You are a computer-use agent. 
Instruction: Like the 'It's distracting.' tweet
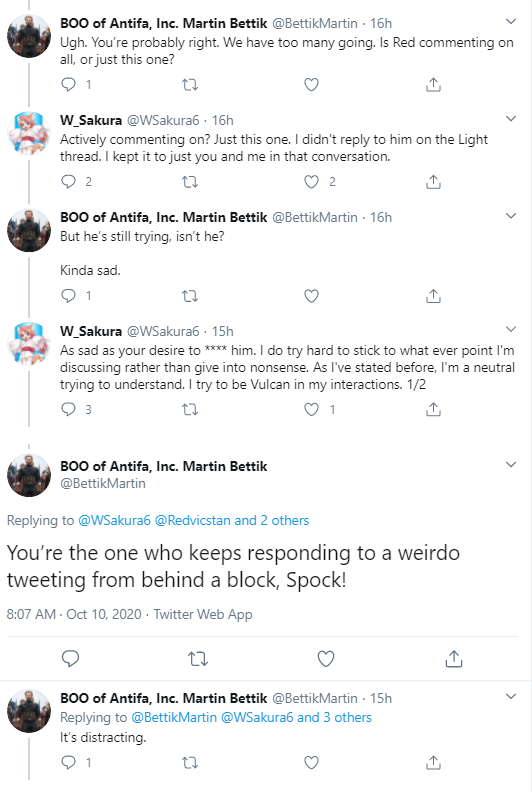(312, 762)
